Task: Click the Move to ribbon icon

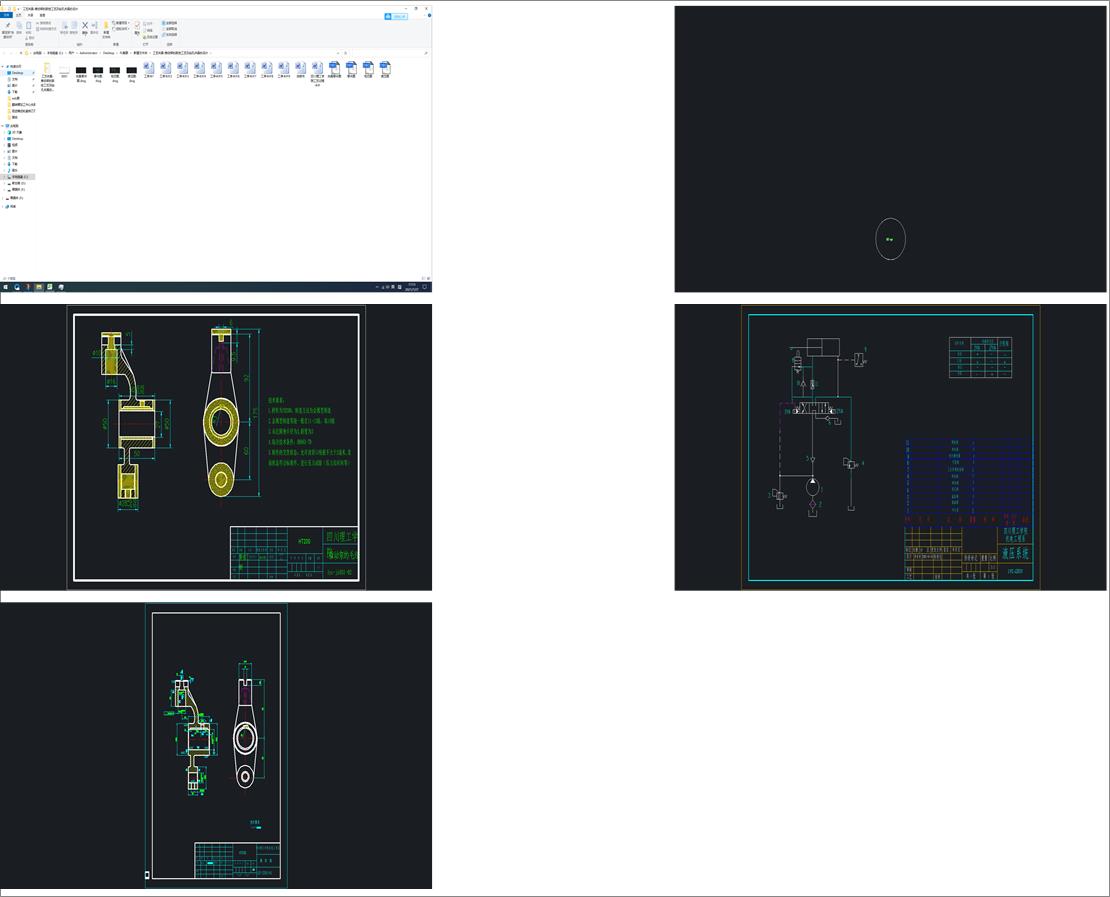Action: 64,26
